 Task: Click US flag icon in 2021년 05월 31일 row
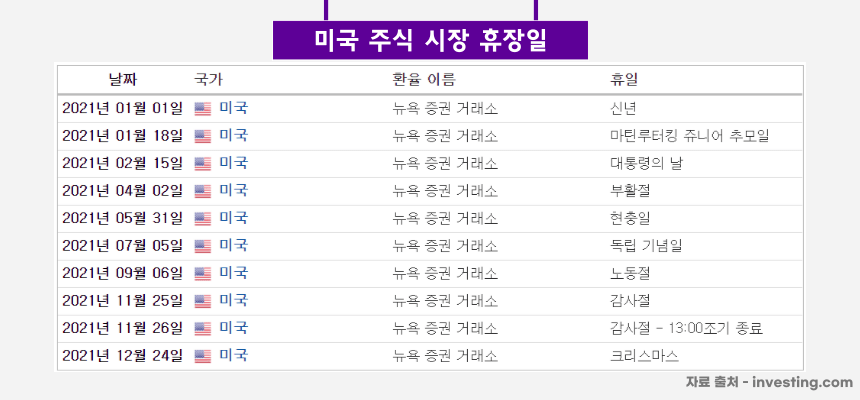(x=202, y=219)
